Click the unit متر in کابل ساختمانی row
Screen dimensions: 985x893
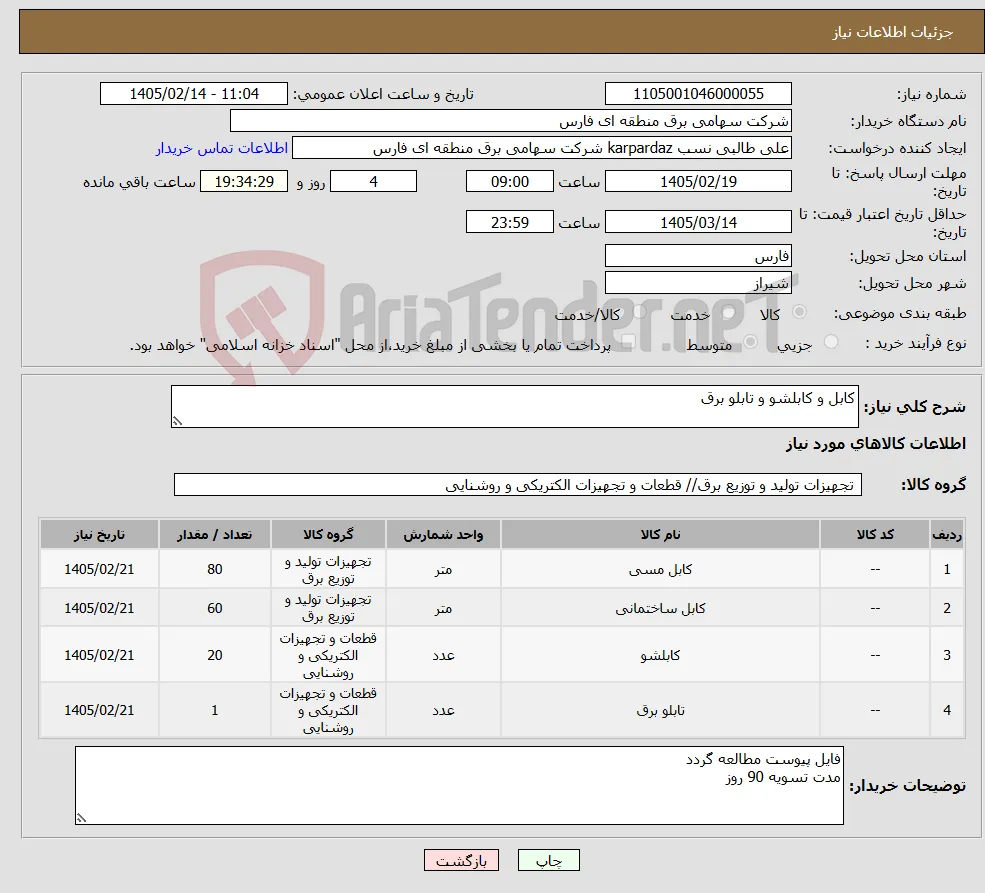point(443,609)
